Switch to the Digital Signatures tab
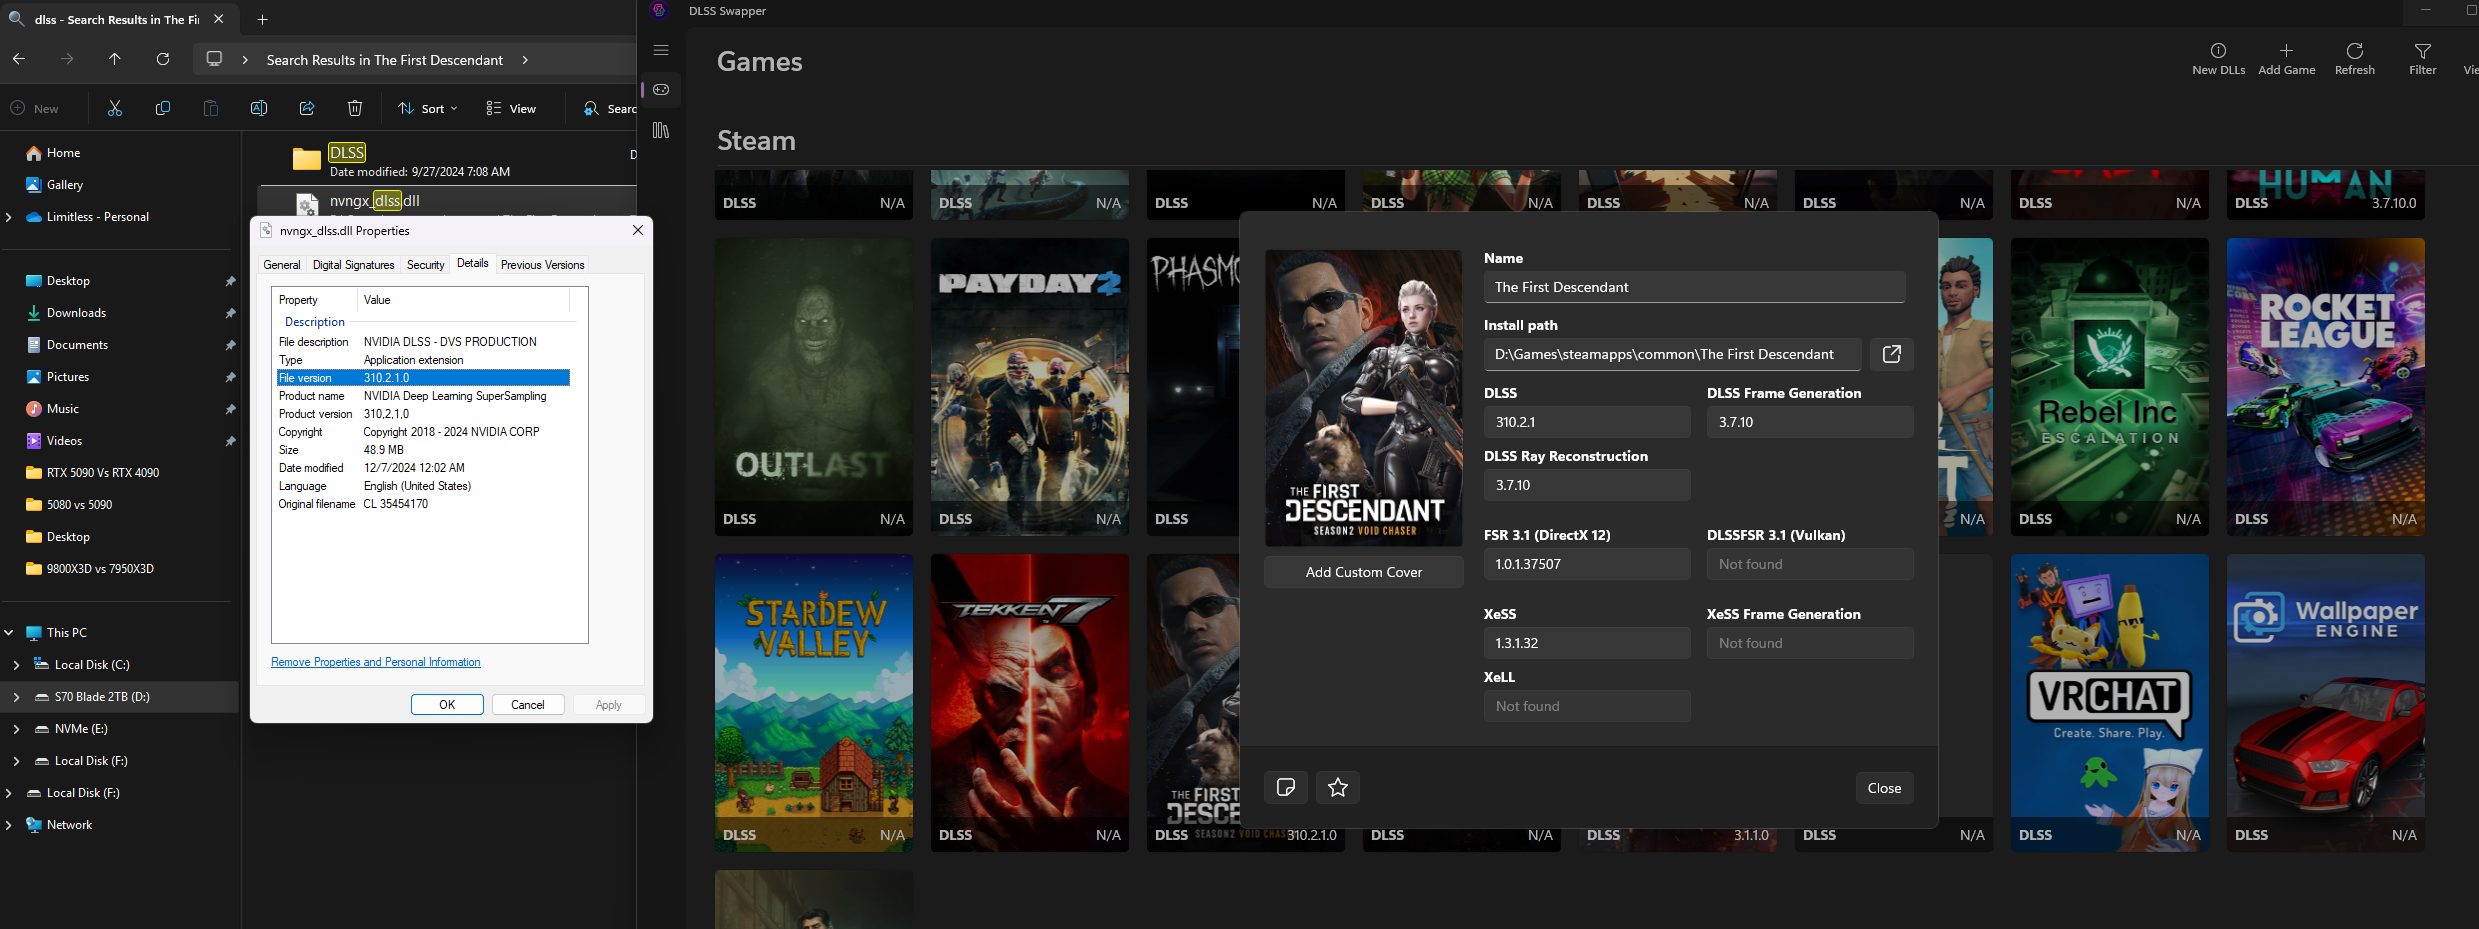Screen dimensions: 2479x929 pyautogui.click(x=354, y=265)
